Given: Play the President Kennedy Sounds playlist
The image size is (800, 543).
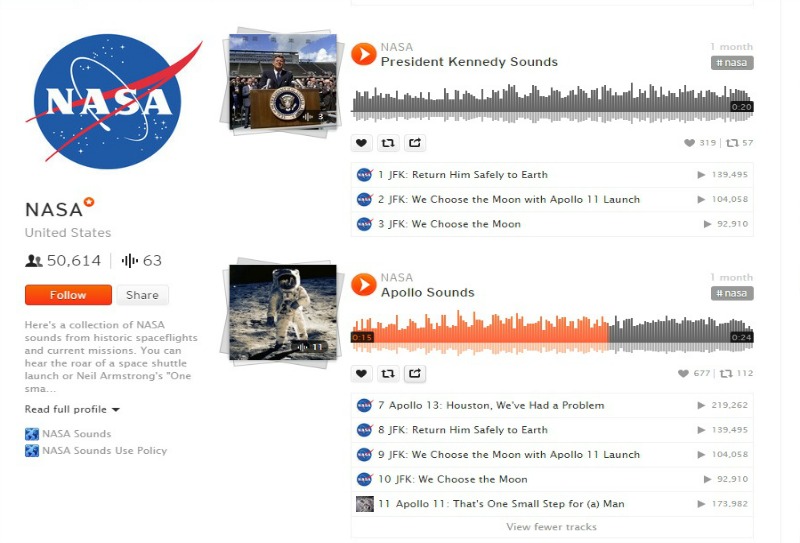Looking at the screenshot, I should [x=364, y=55].
